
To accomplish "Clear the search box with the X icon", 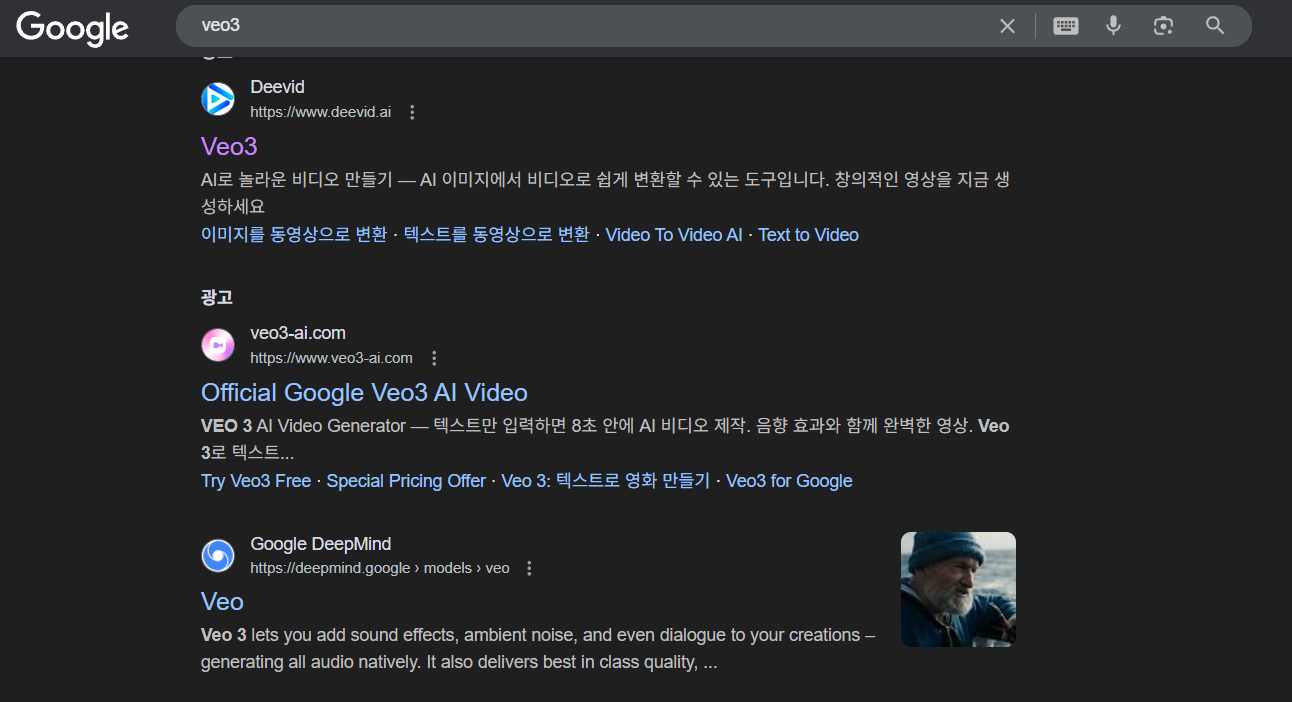I will click(x=1007, y=26).
